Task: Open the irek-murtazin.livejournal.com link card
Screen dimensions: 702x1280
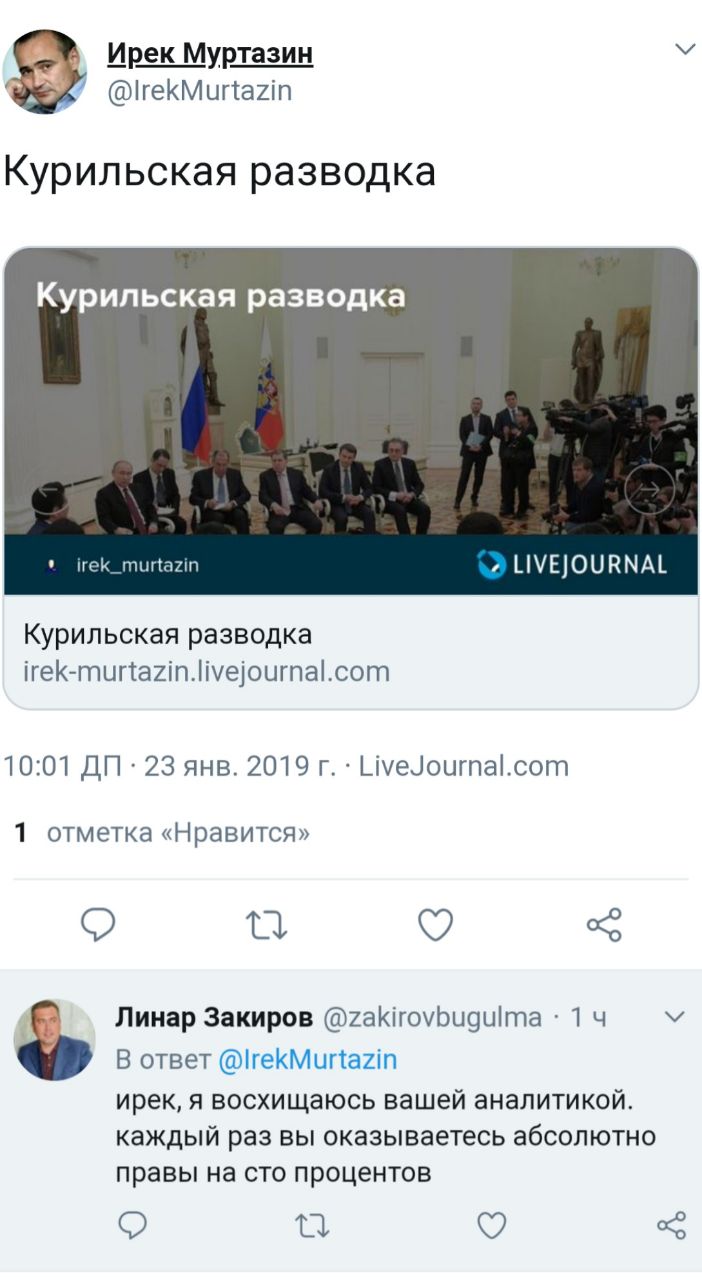Action: (x=350, y=652)
